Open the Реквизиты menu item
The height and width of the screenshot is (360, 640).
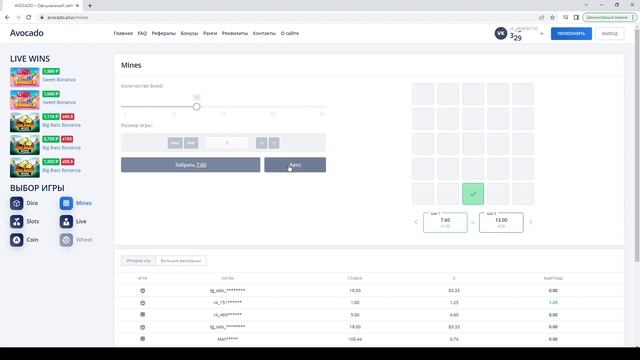click(235, 33)
